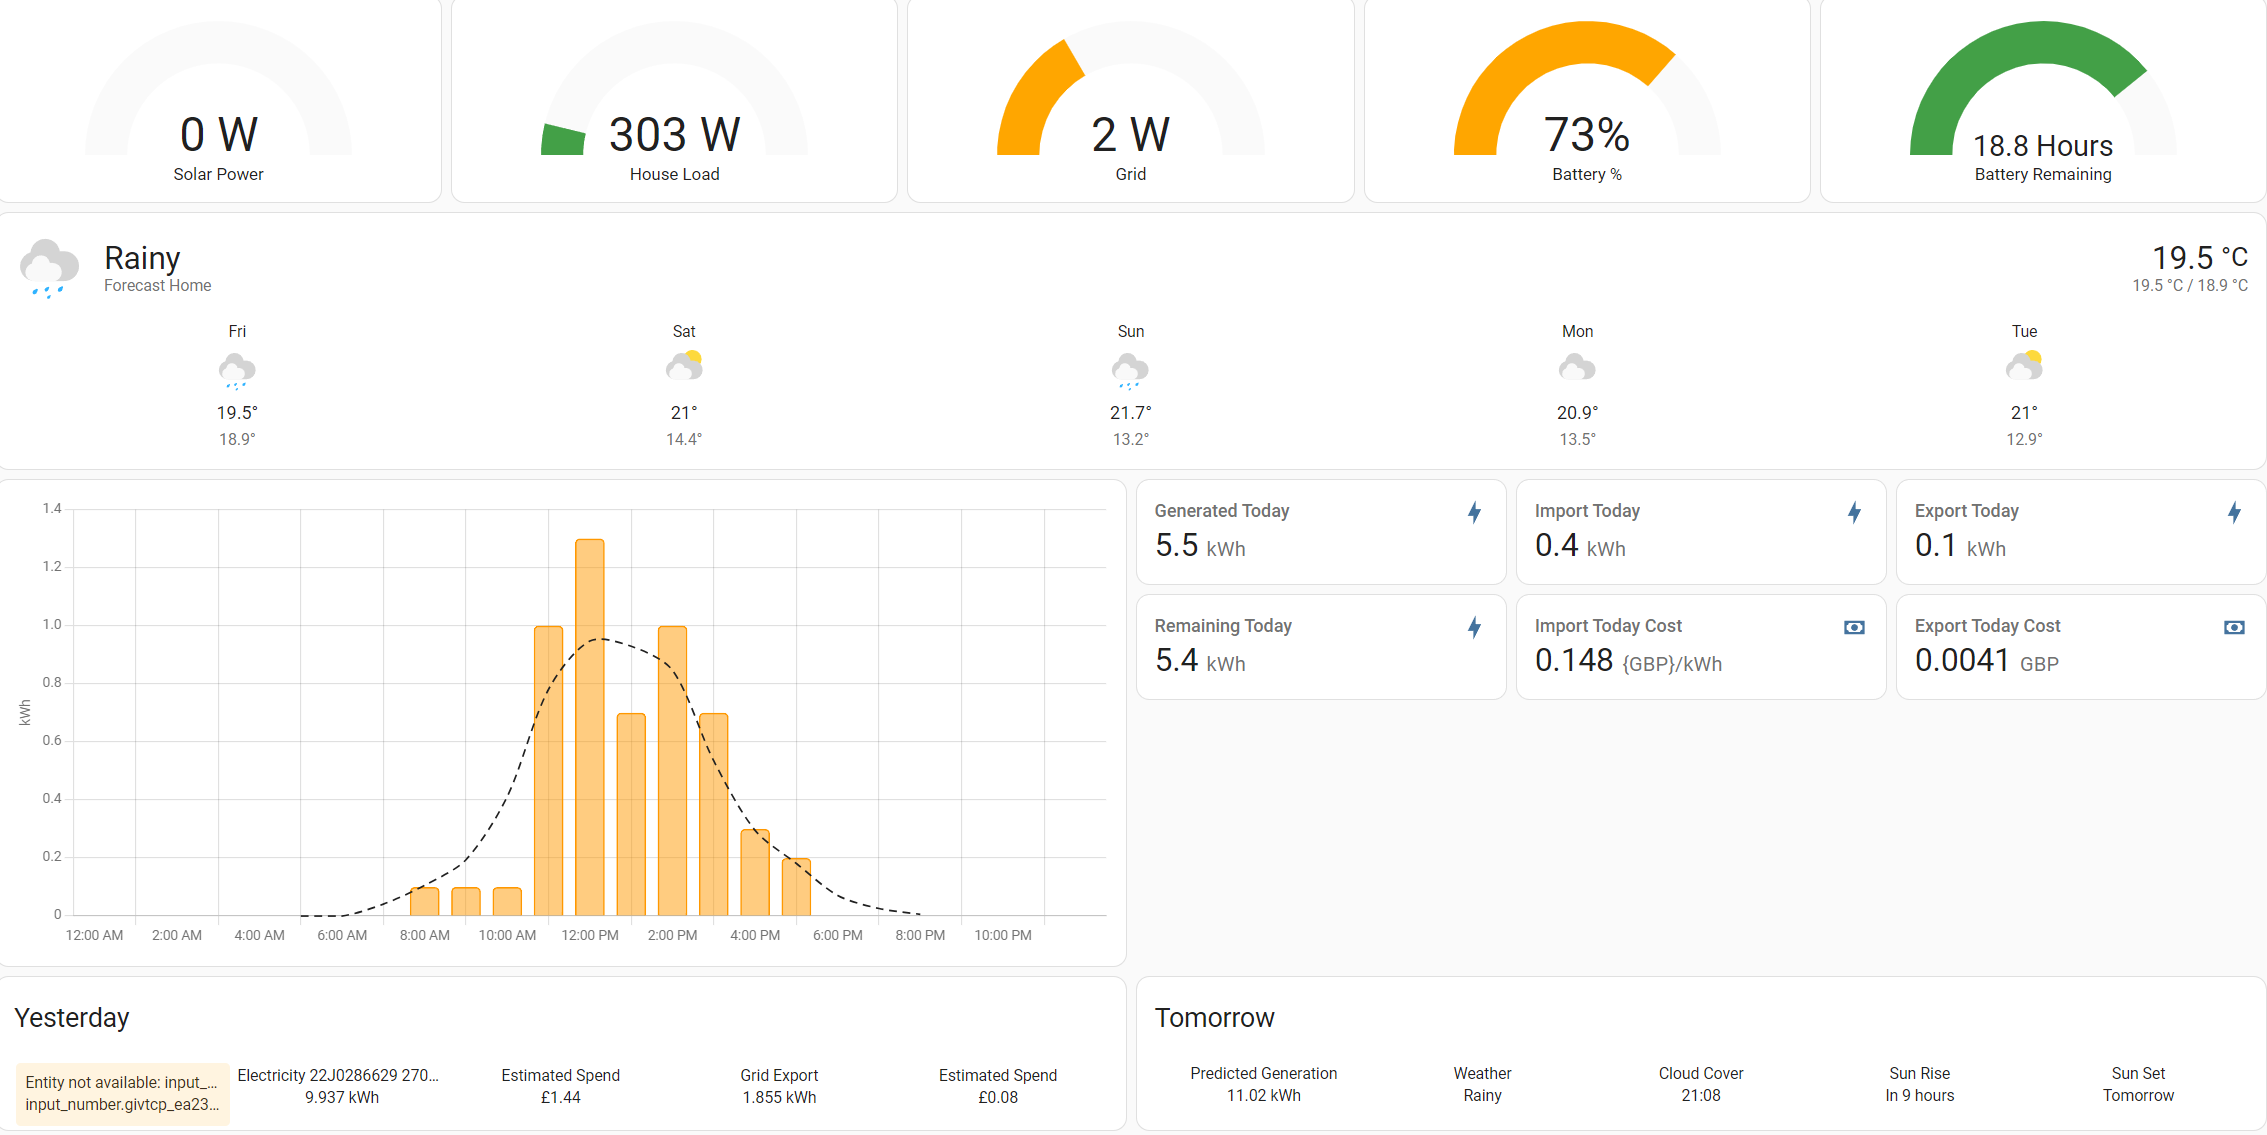Open the Predicted Generation 11.02 kWh entry
The width and height of the screenshot is (2267, 1135).
coord(1264,1084)
